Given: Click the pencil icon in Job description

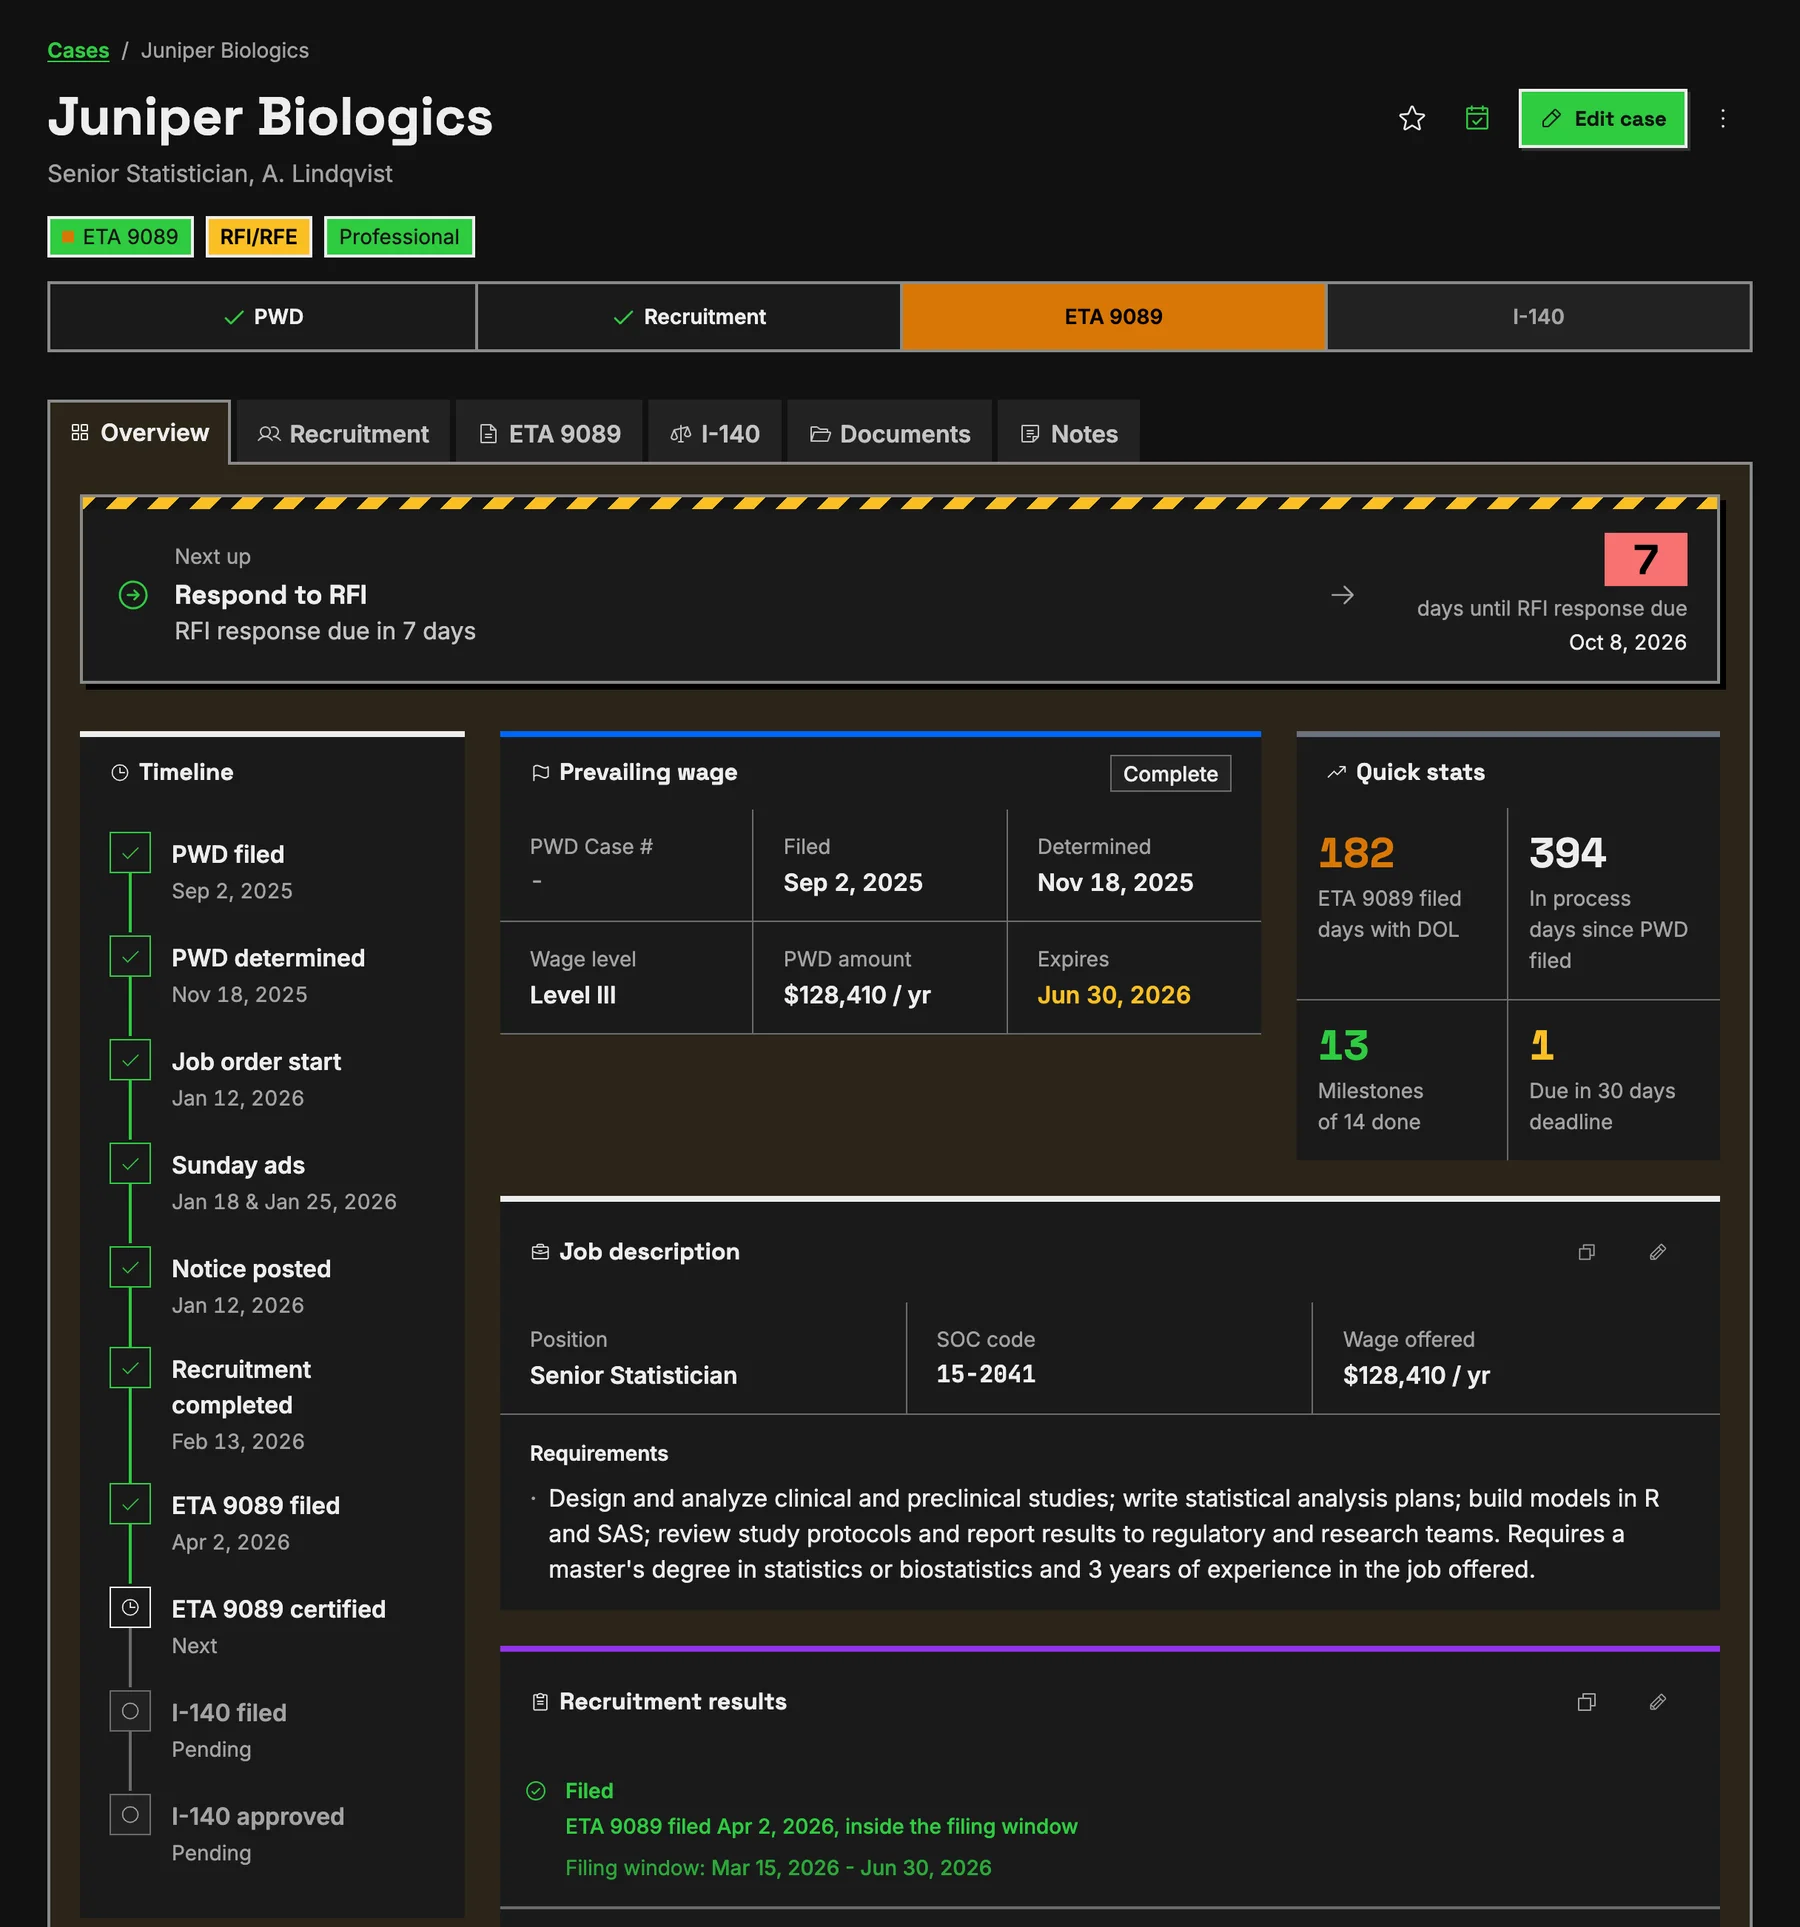Looking at the screenshot, I should [1657, 1253].
